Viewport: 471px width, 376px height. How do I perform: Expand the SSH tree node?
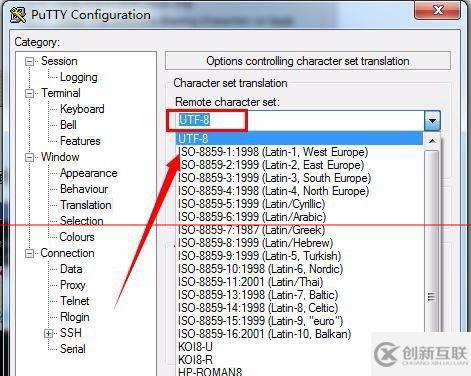point(49,333)
